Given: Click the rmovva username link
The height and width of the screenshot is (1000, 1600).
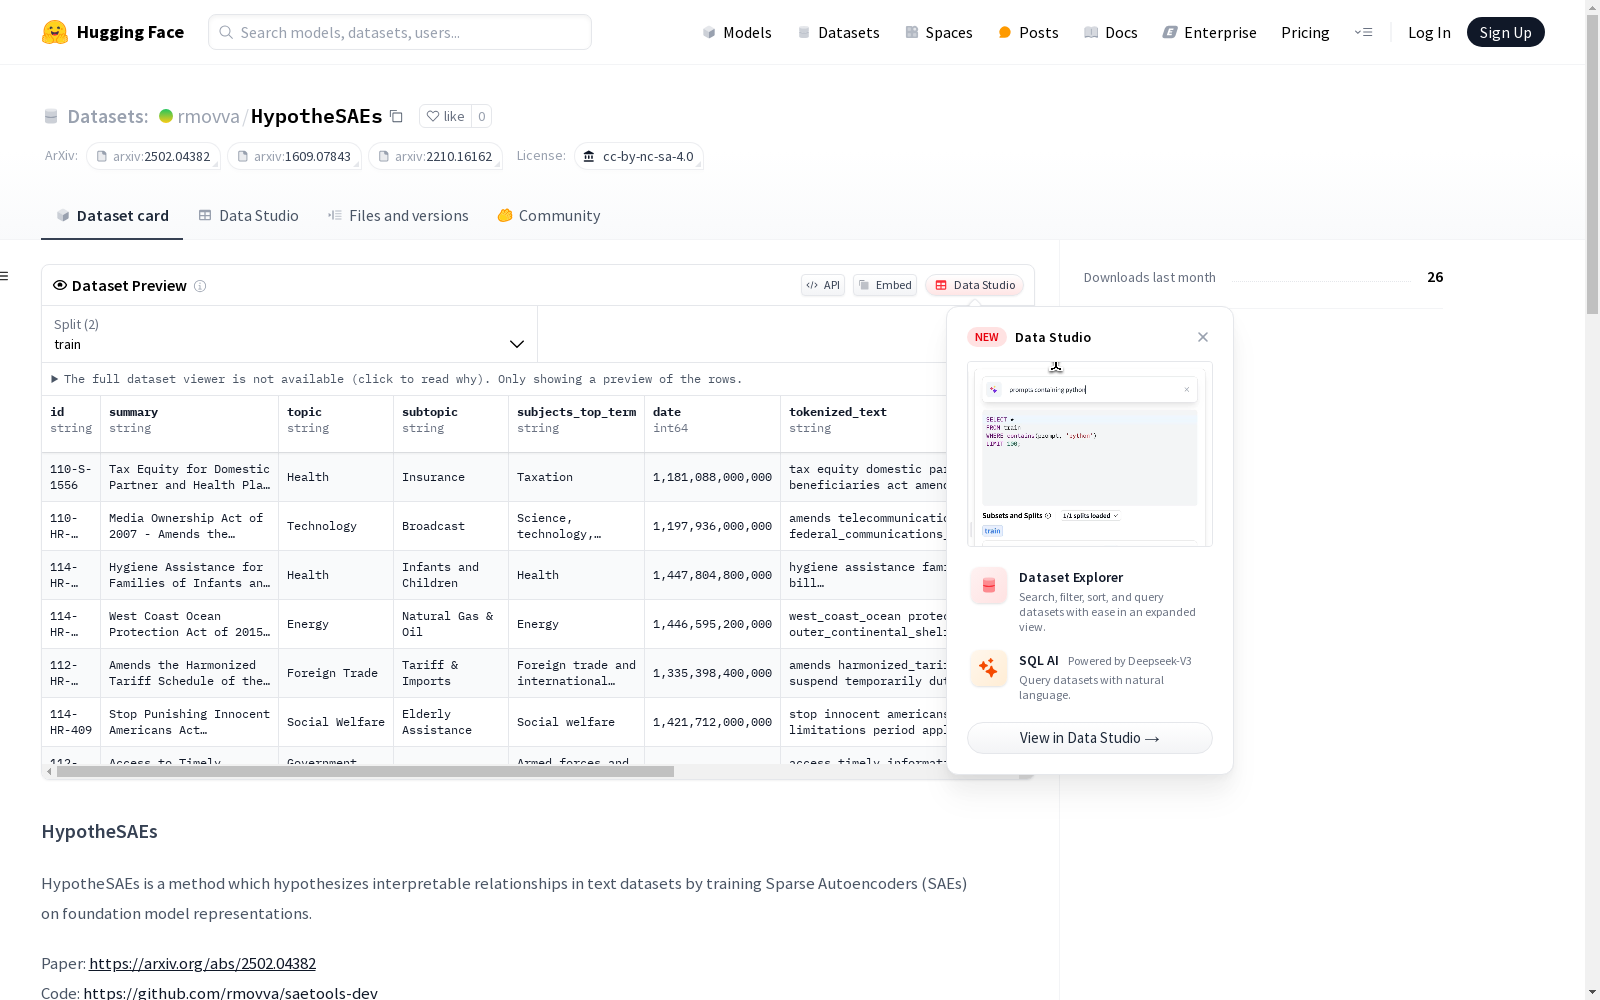Looking at the screenshot, I should (208, 116).
